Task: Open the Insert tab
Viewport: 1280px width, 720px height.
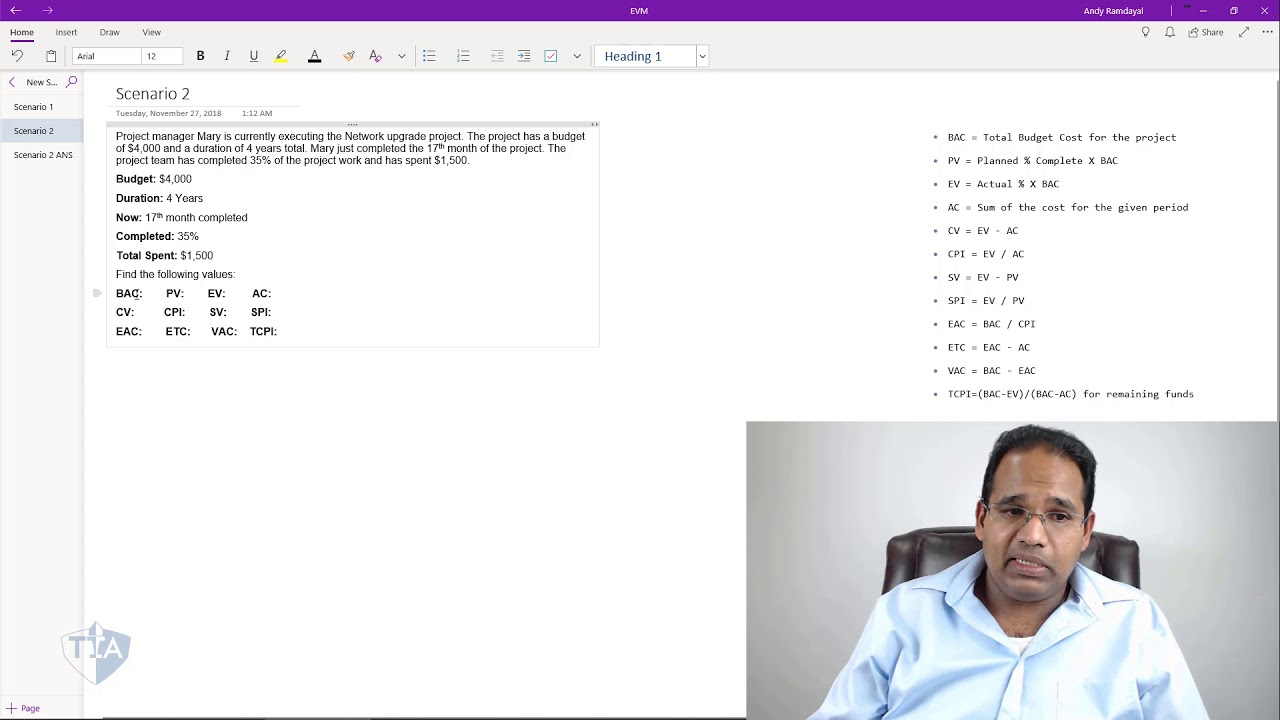Action: pos(66,32)
